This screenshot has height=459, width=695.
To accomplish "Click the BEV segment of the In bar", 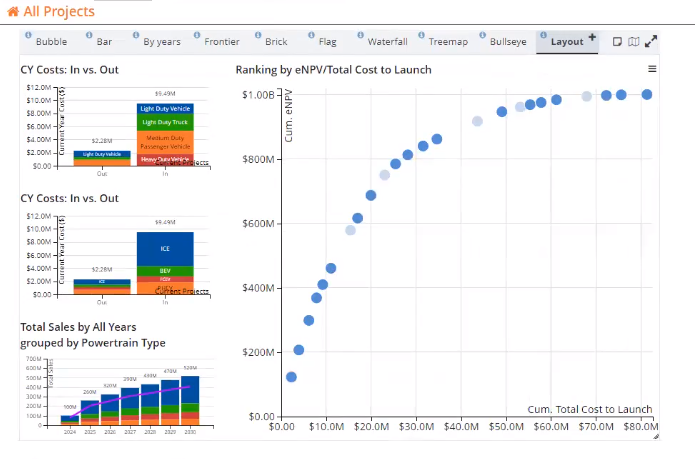I will [x=165, y=271].
